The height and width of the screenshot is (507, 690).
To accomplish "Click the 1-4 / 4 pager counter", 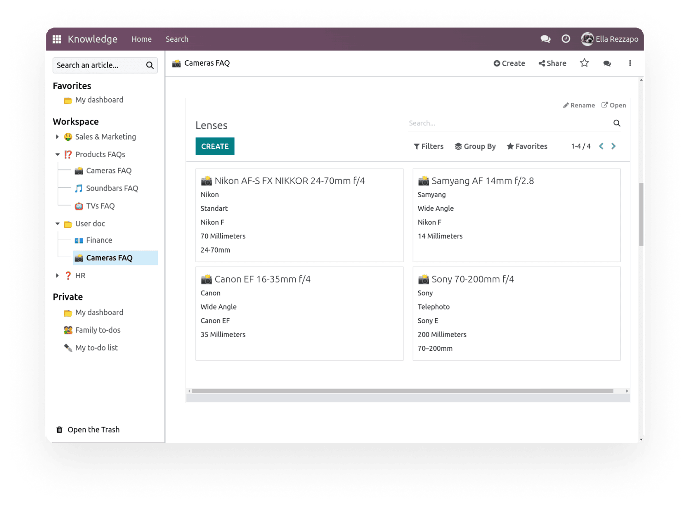I will point(580,146).
